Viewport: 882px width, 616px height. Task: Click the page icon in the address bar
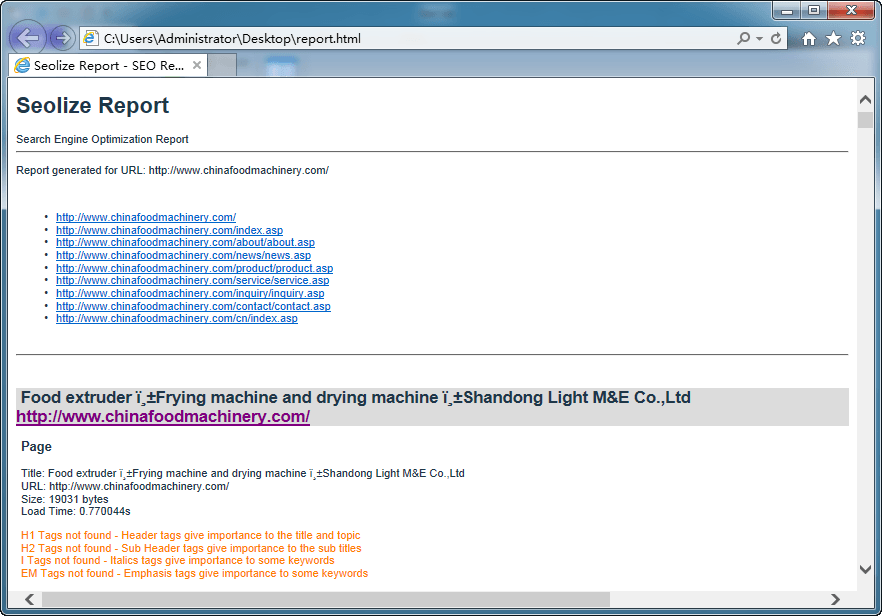point(90,38)
